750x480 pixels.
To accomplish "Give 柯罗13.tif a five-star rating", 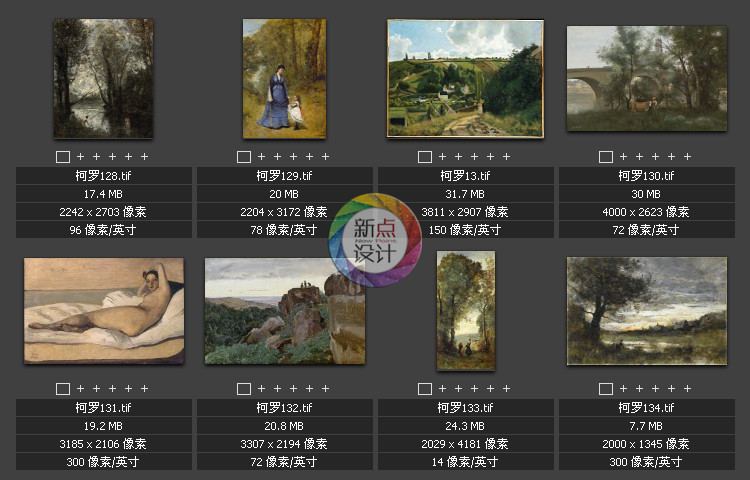I will click(x=507, y=156).
